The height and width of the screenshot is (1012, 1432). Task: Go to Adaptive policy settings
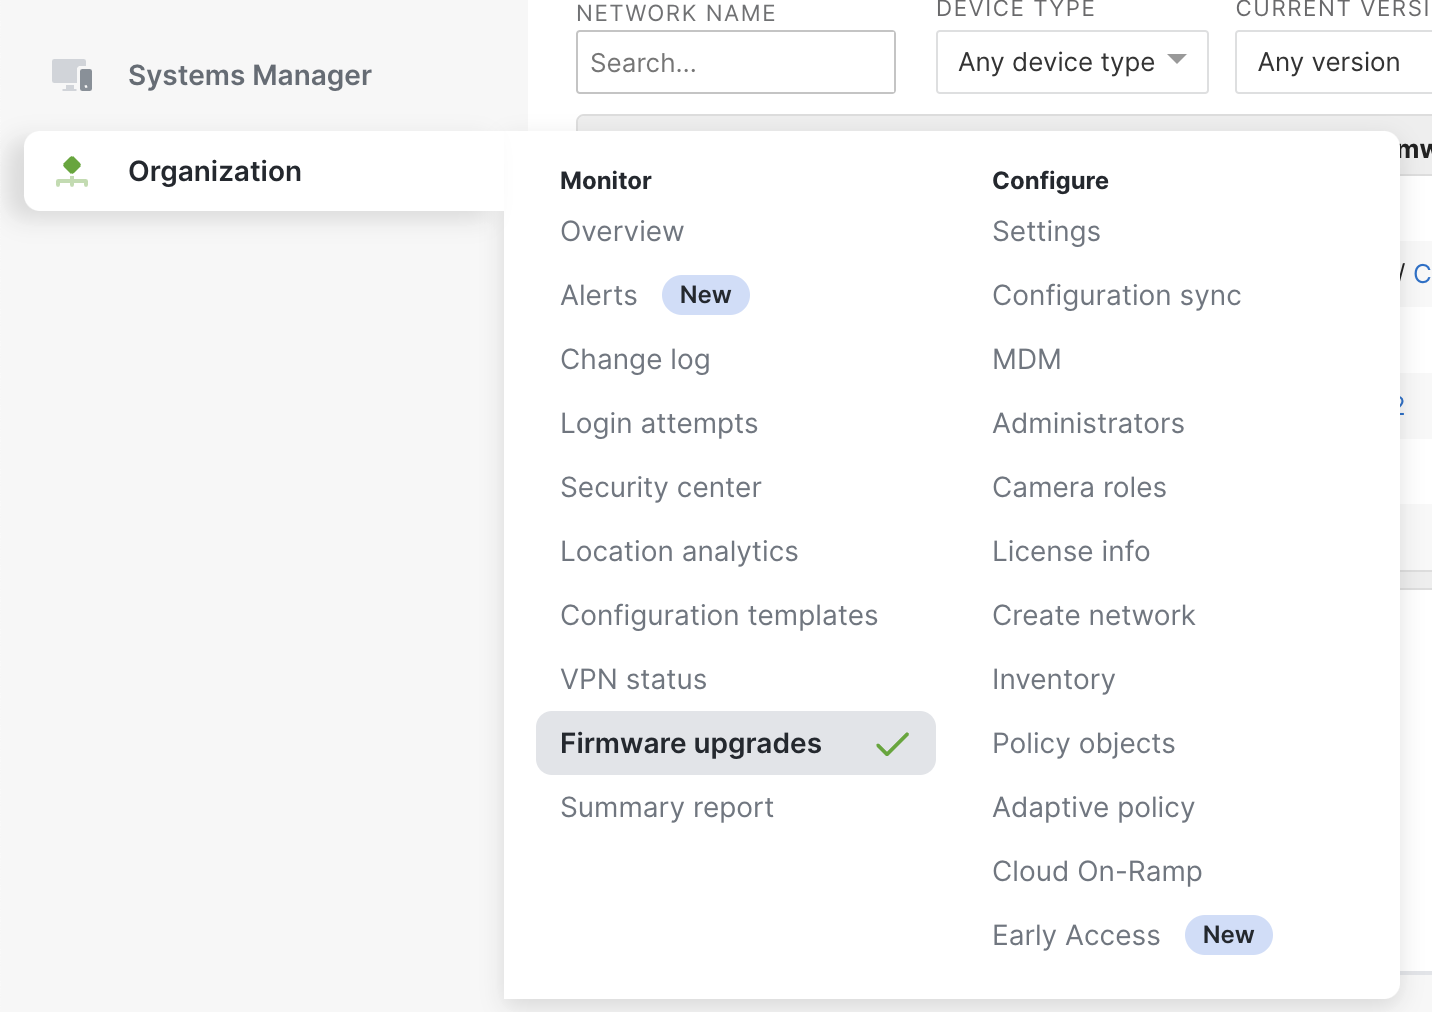pos(1092,807)
